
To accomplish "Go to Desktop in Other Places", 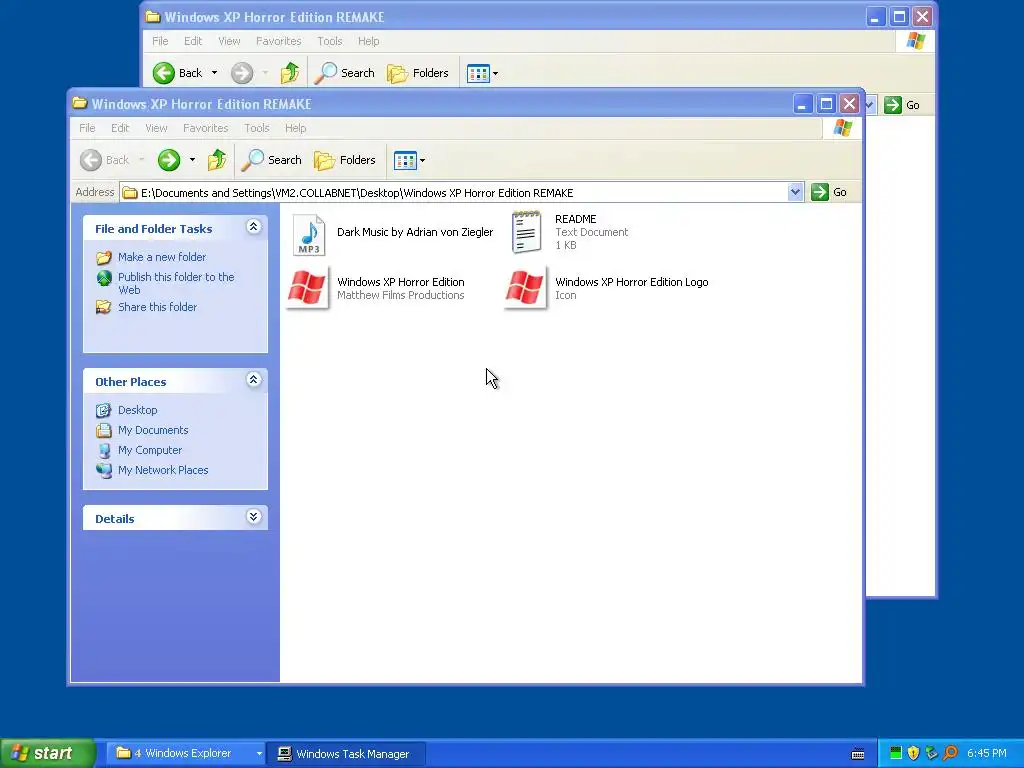I will [137, 410].
